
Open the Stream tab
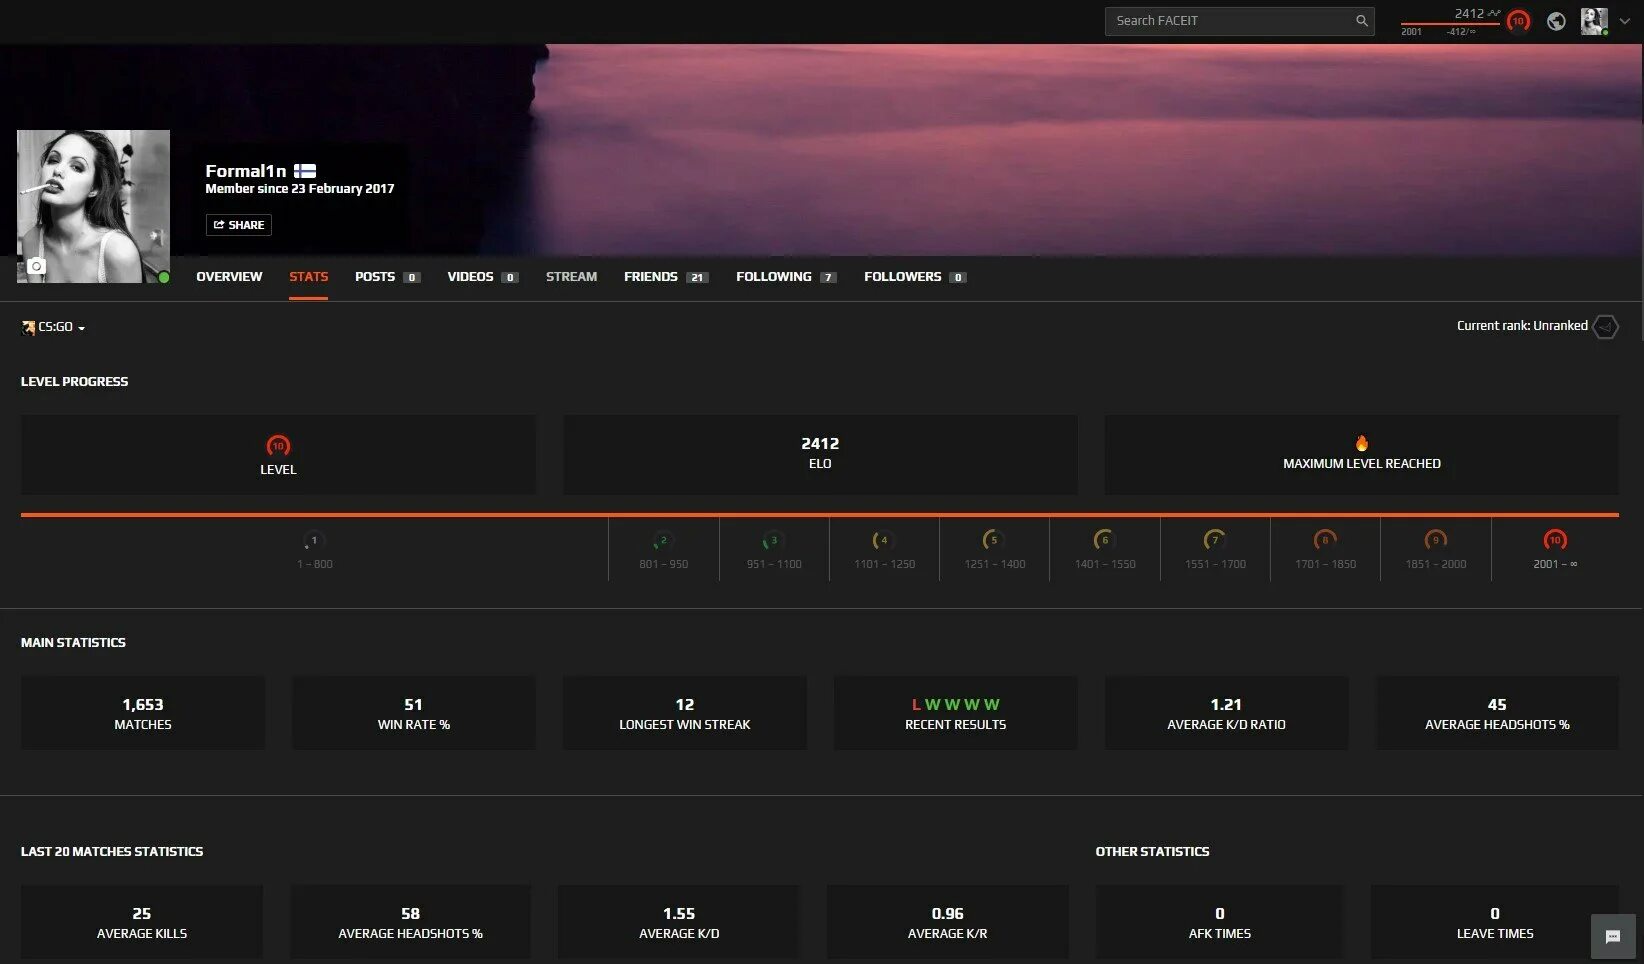pyautogui.click(x=571, y=277)
